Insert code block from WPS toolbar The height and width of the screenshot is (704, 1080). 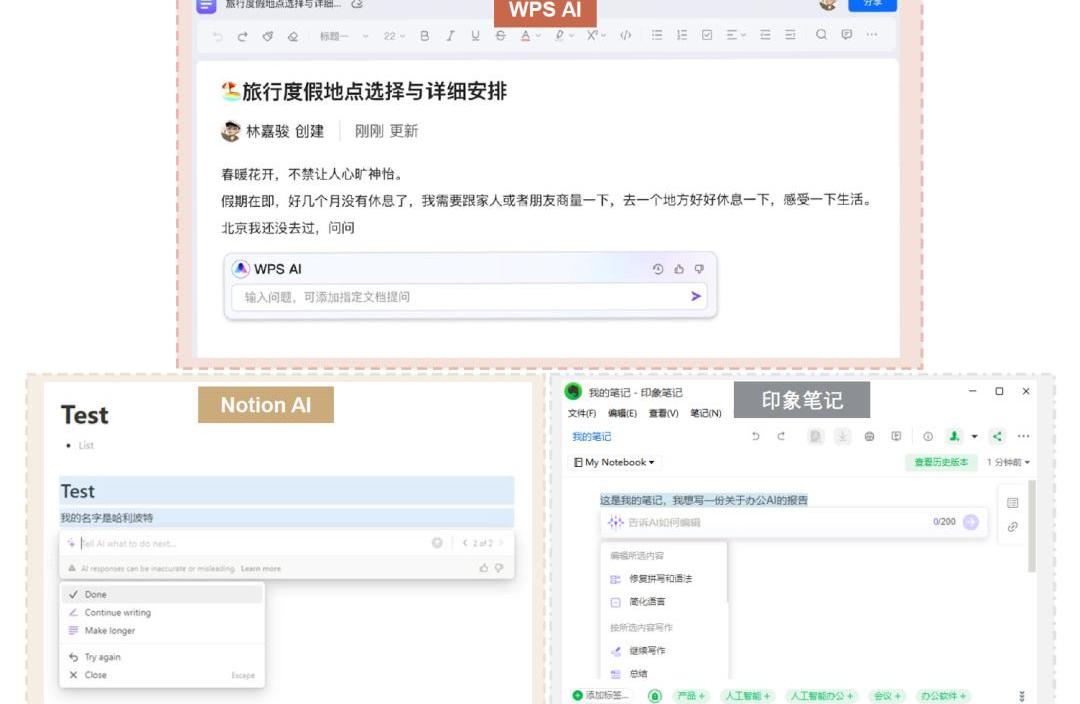pos(625,35)
